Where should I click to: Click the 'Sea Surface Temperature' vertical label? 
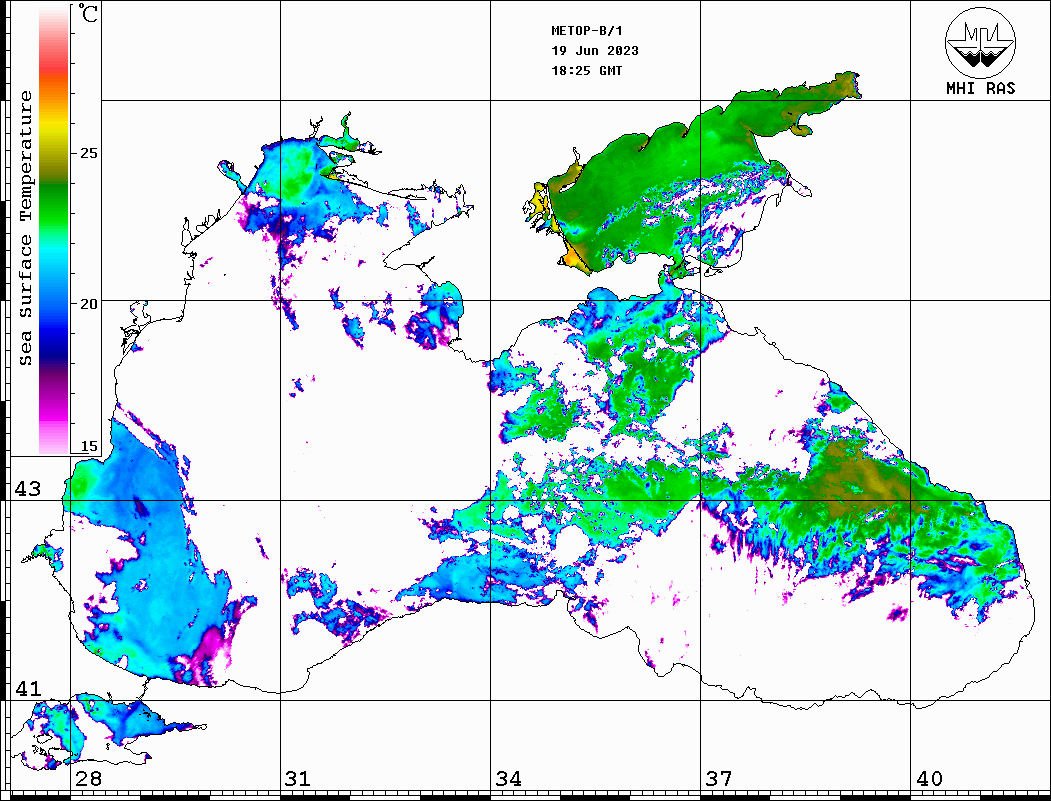[x=25, y=229]
